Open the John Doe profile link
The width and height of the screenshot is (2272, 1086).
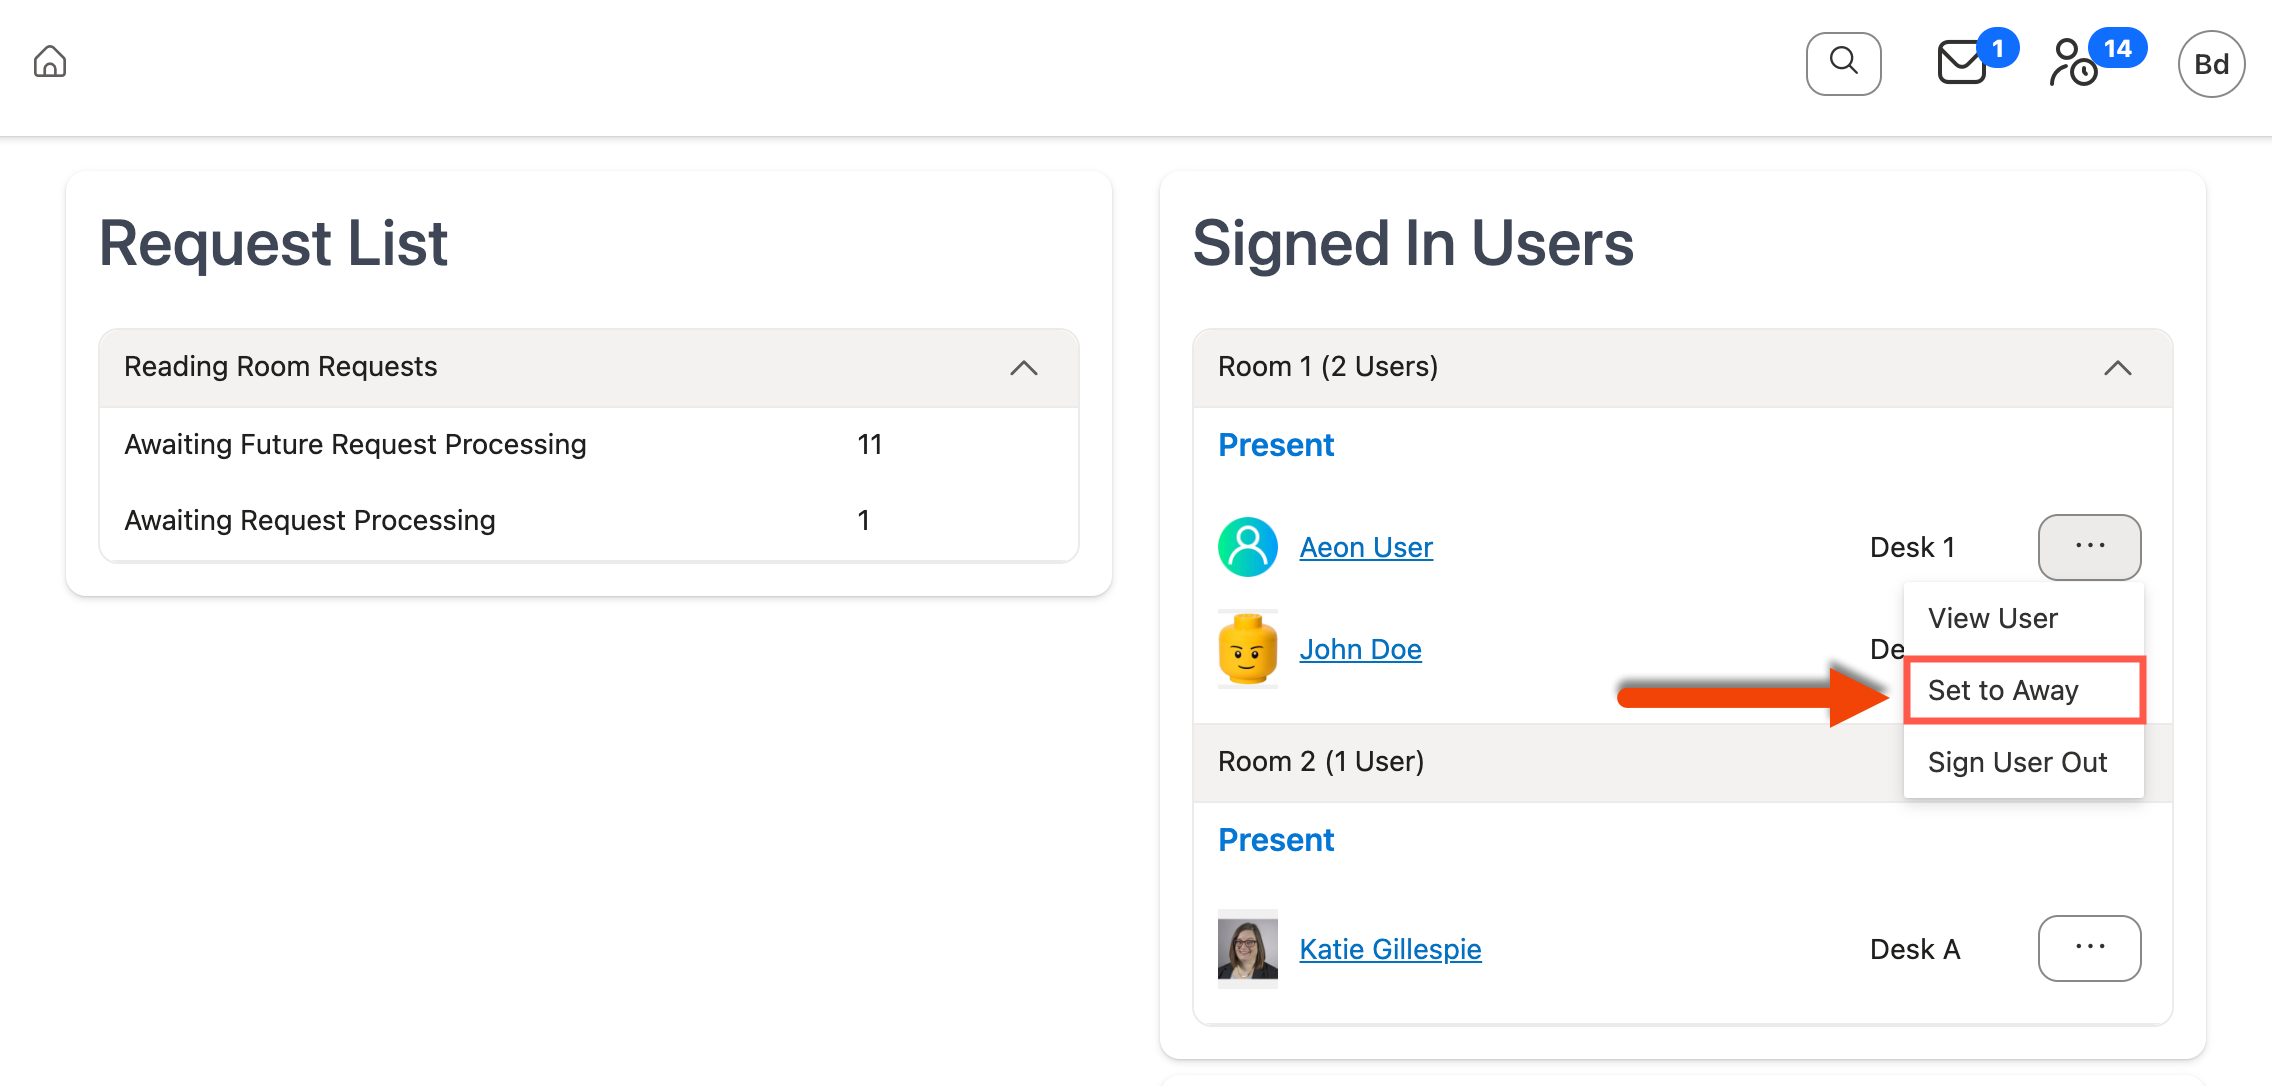coord(1360,650)
